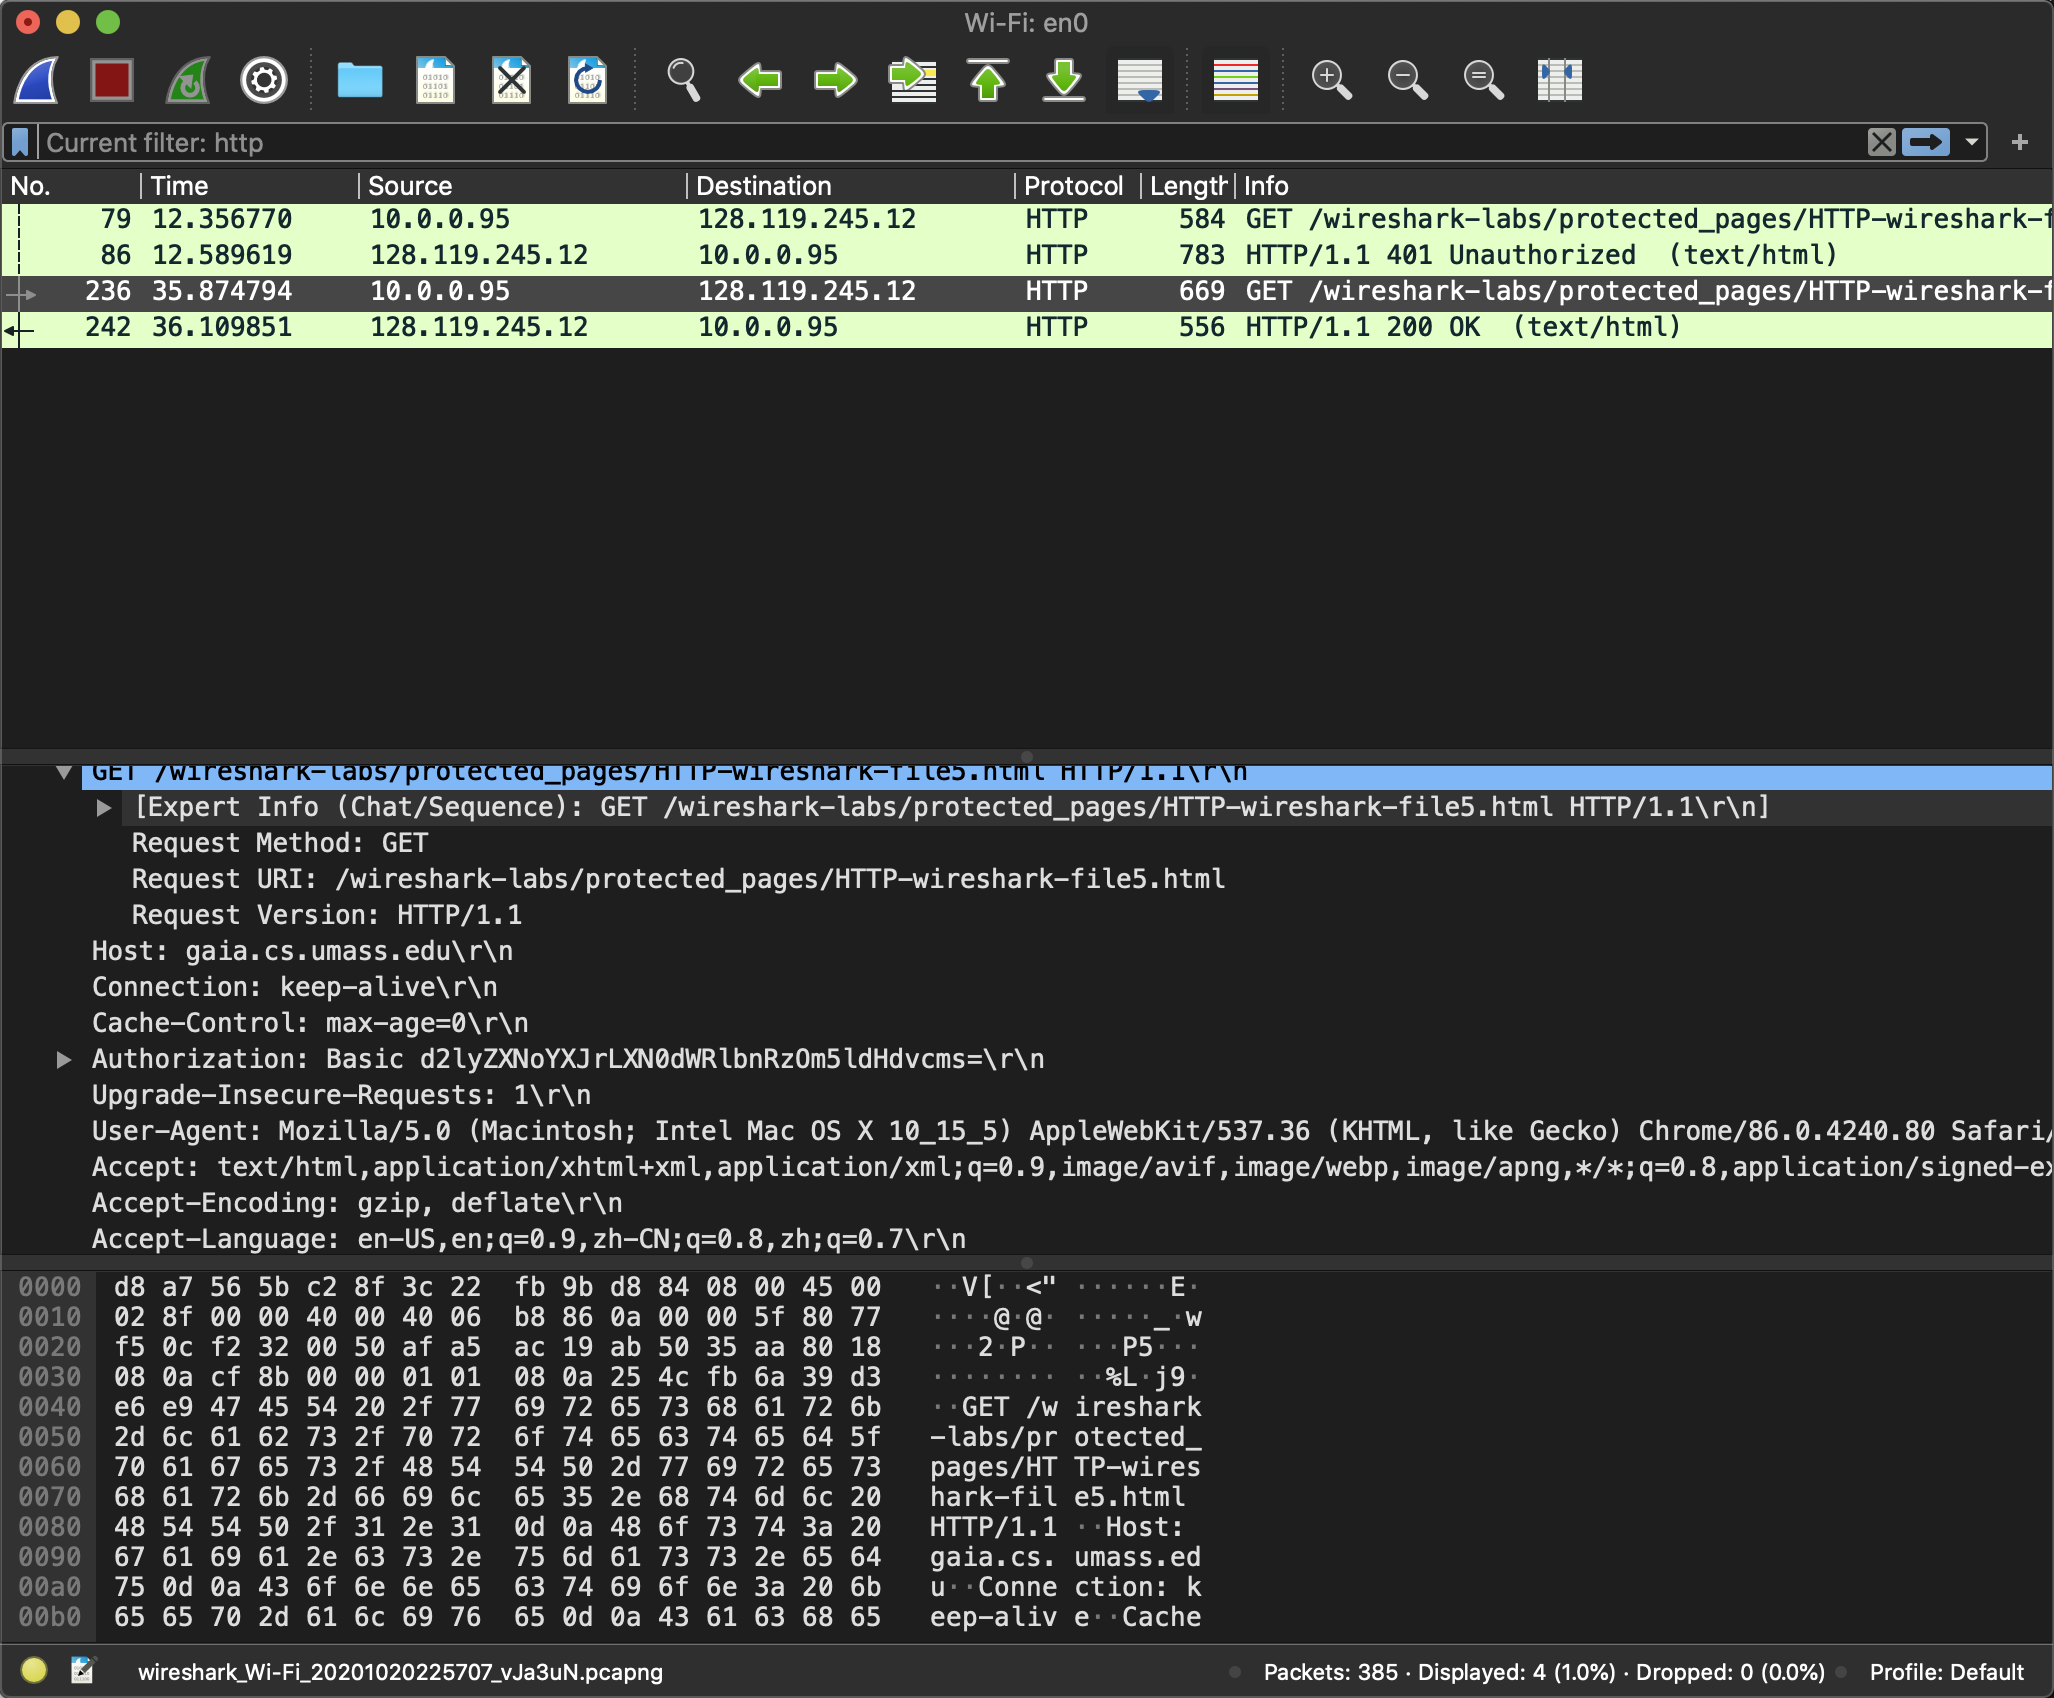Click Profile: Default in status bar
Image resolution: width=2054 pixels, height=1698 pixels.
click(1945, 1672)
